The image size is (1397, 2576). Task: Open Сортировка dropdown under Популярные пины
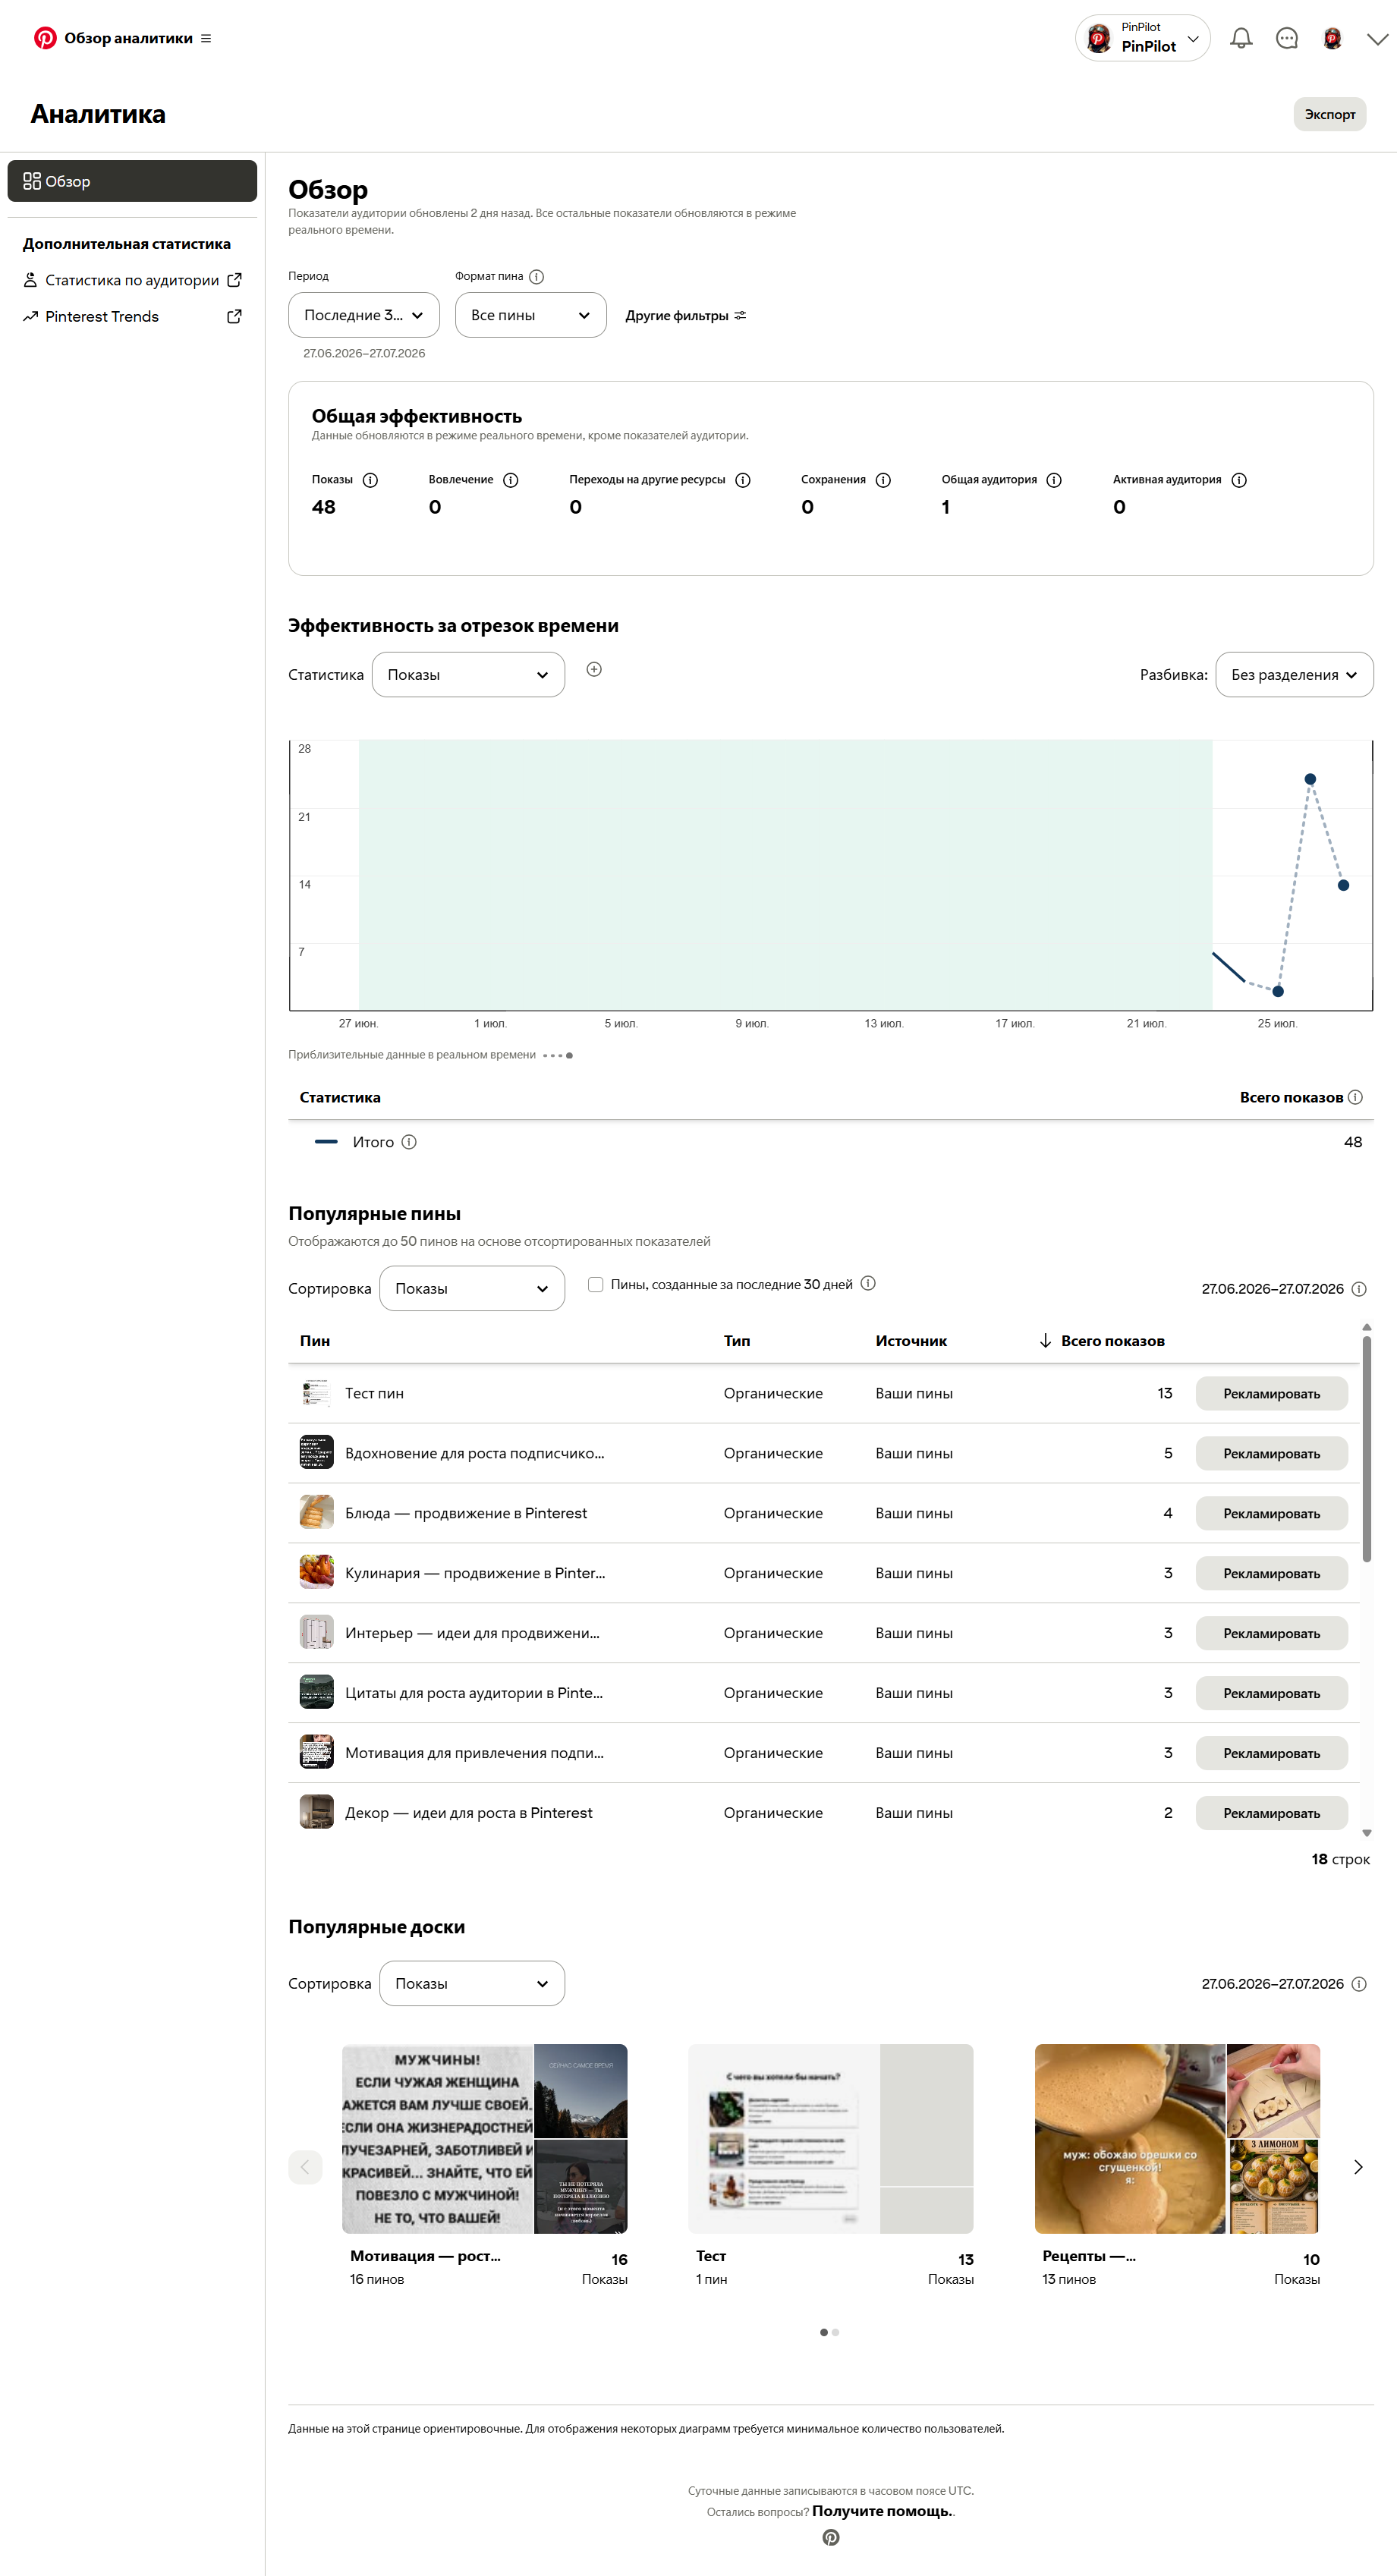pyautogui.click(x=472, y=1289)
